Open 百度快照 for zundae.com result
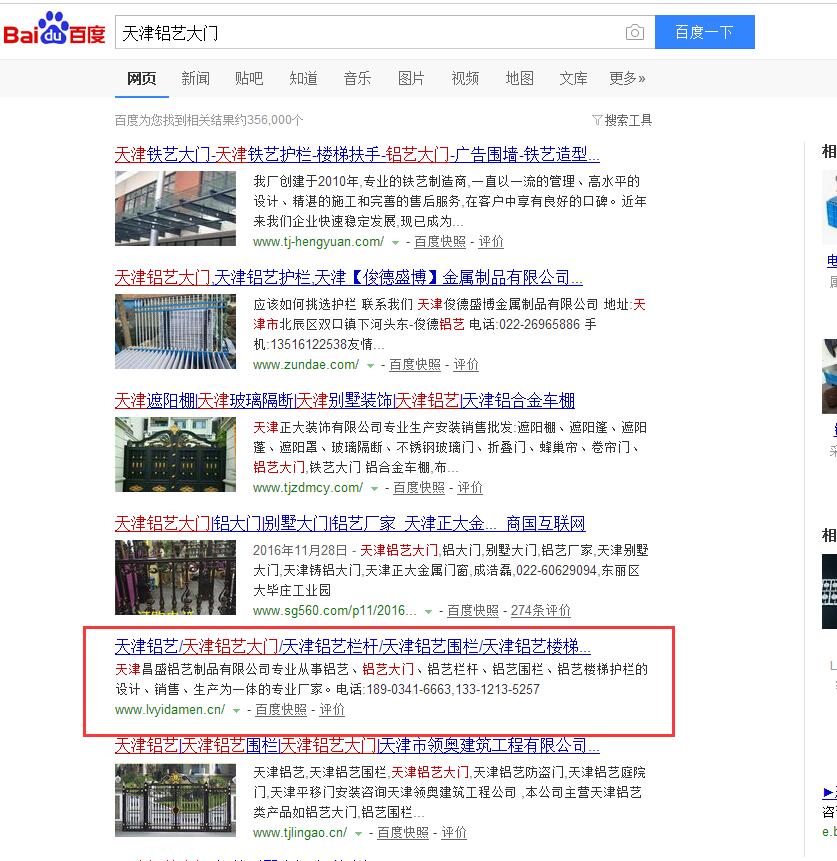 415,365
